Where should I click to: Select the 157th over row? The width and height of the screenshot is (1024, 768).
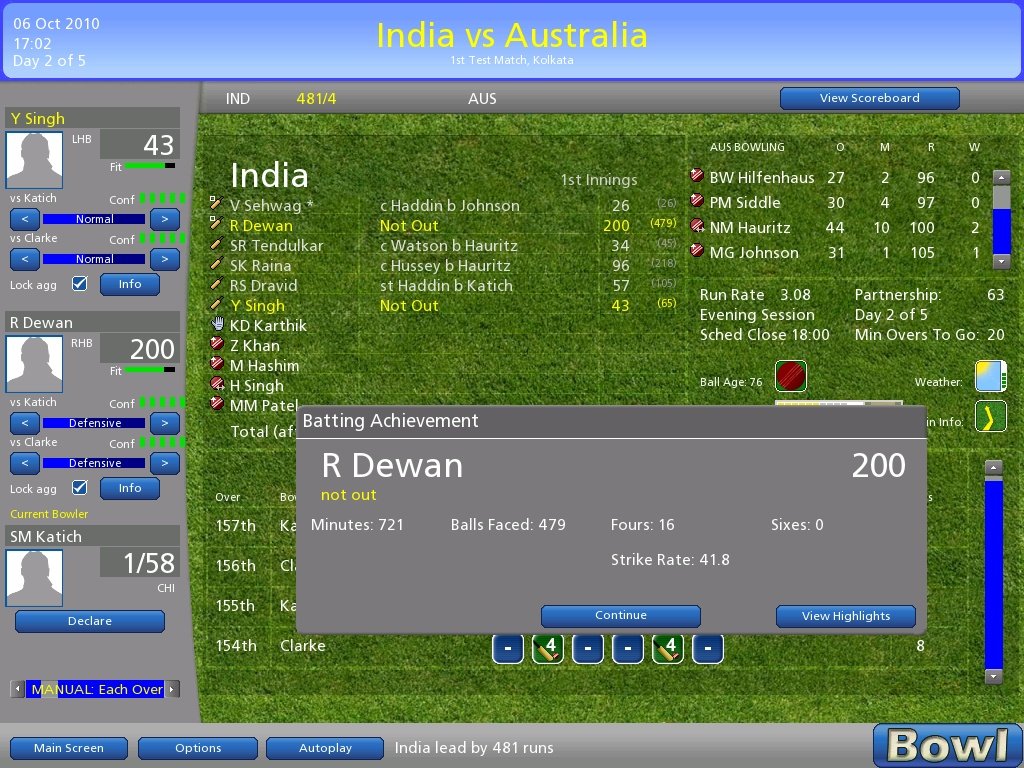click(x=255, y=526)
